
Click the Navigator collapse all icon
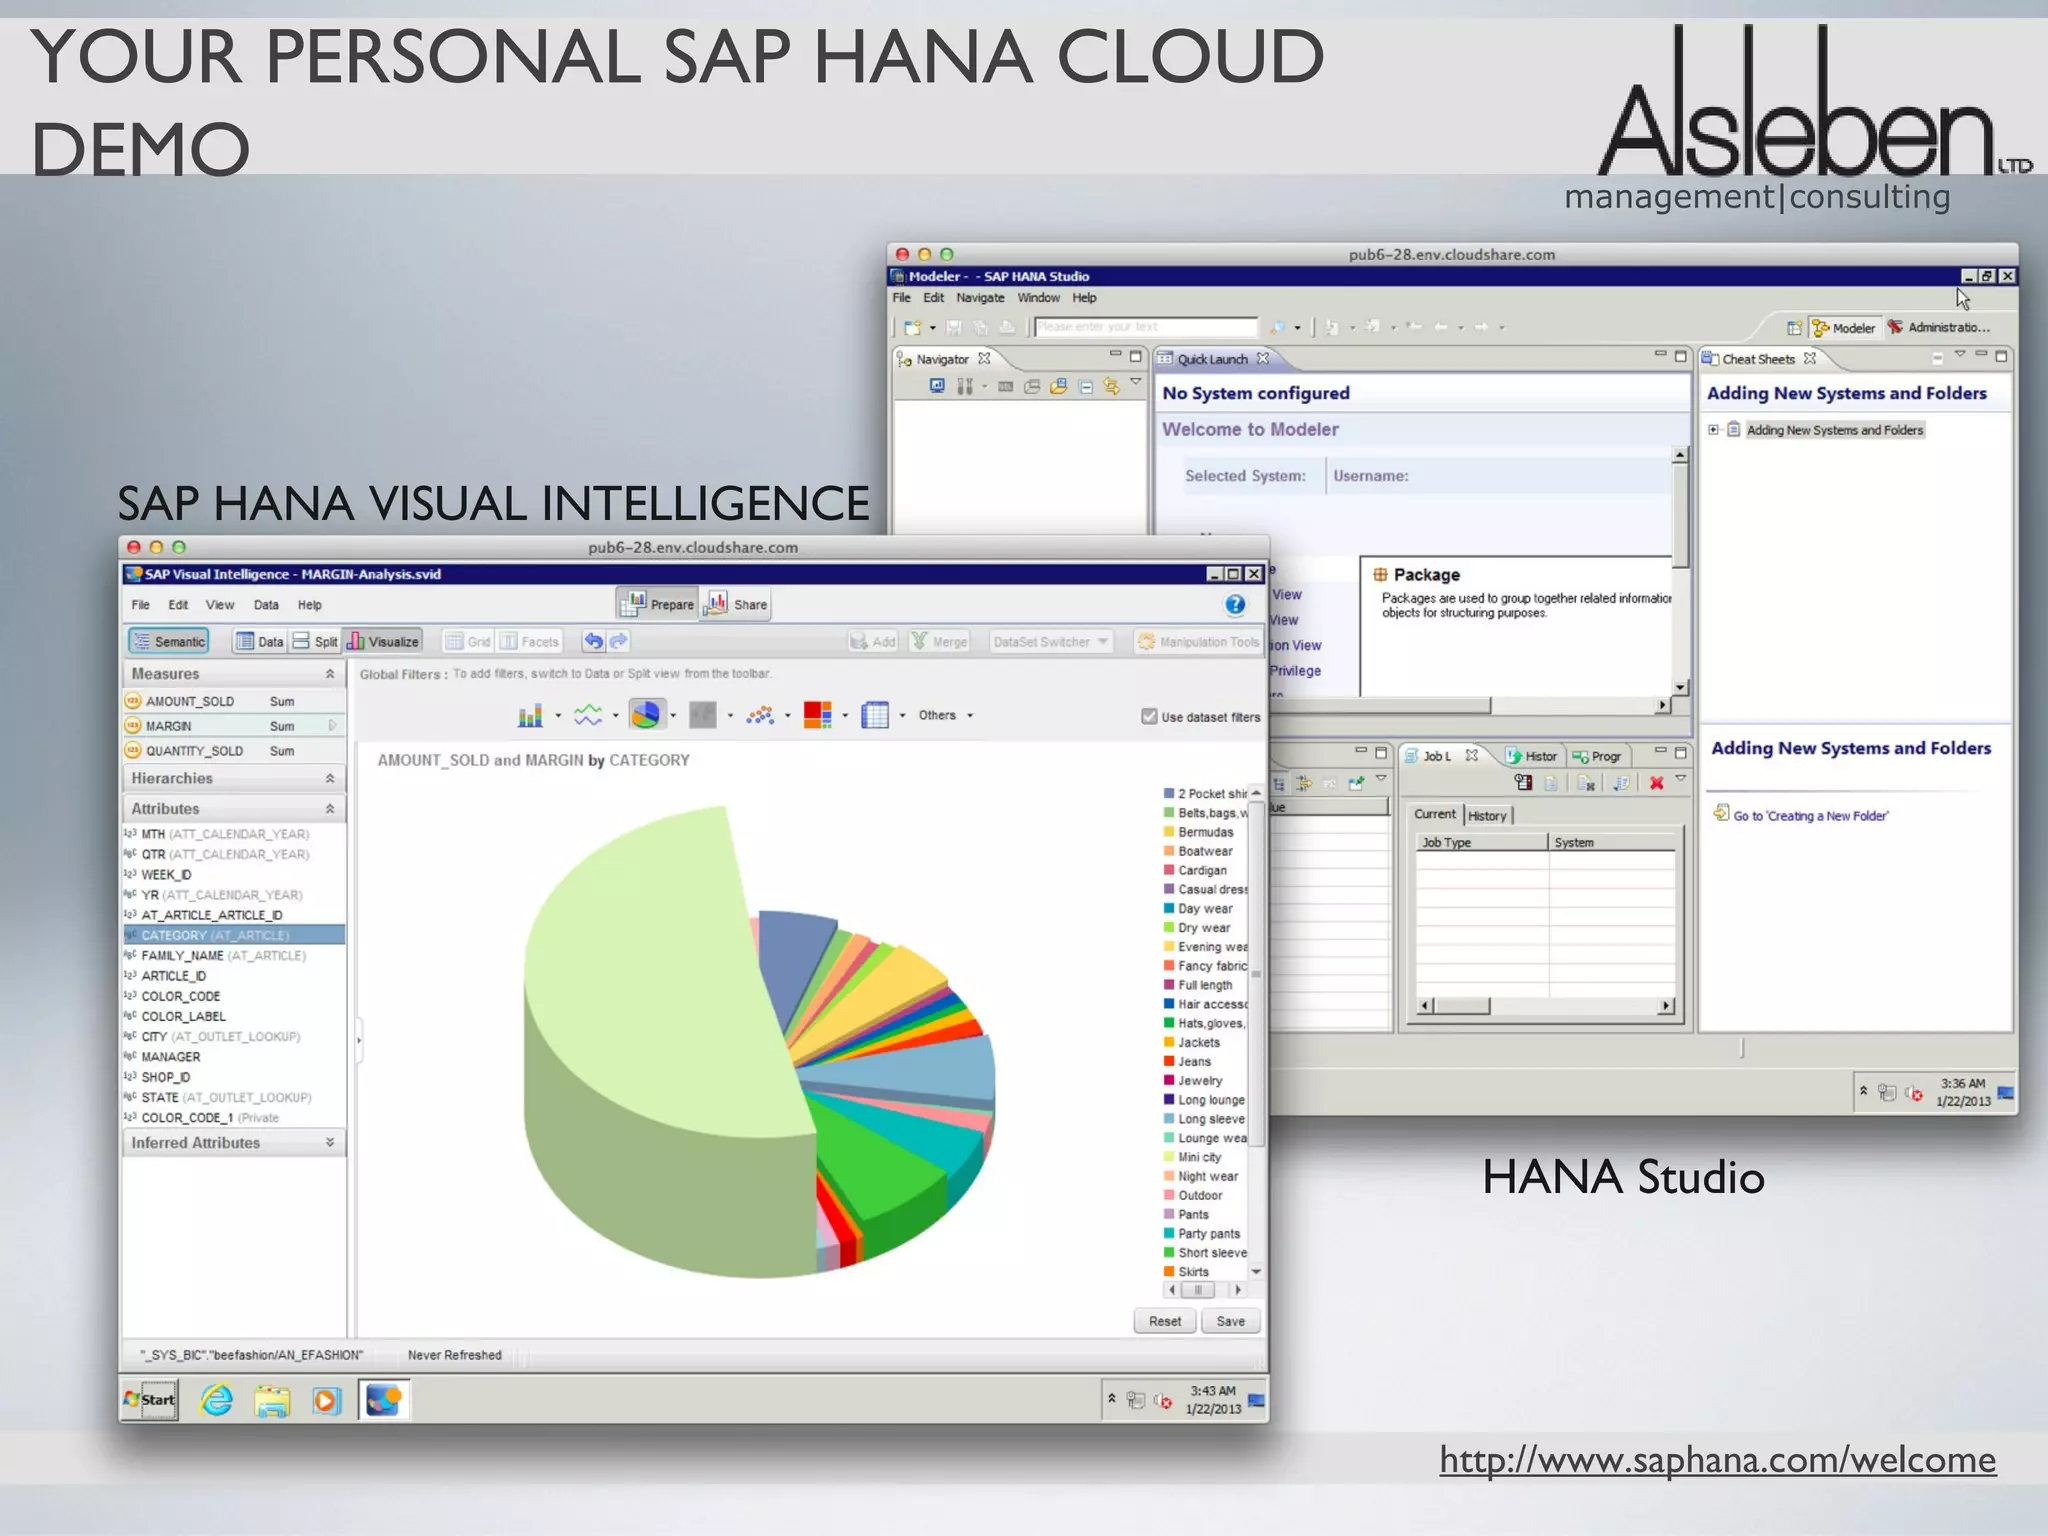pos(1086,386)
